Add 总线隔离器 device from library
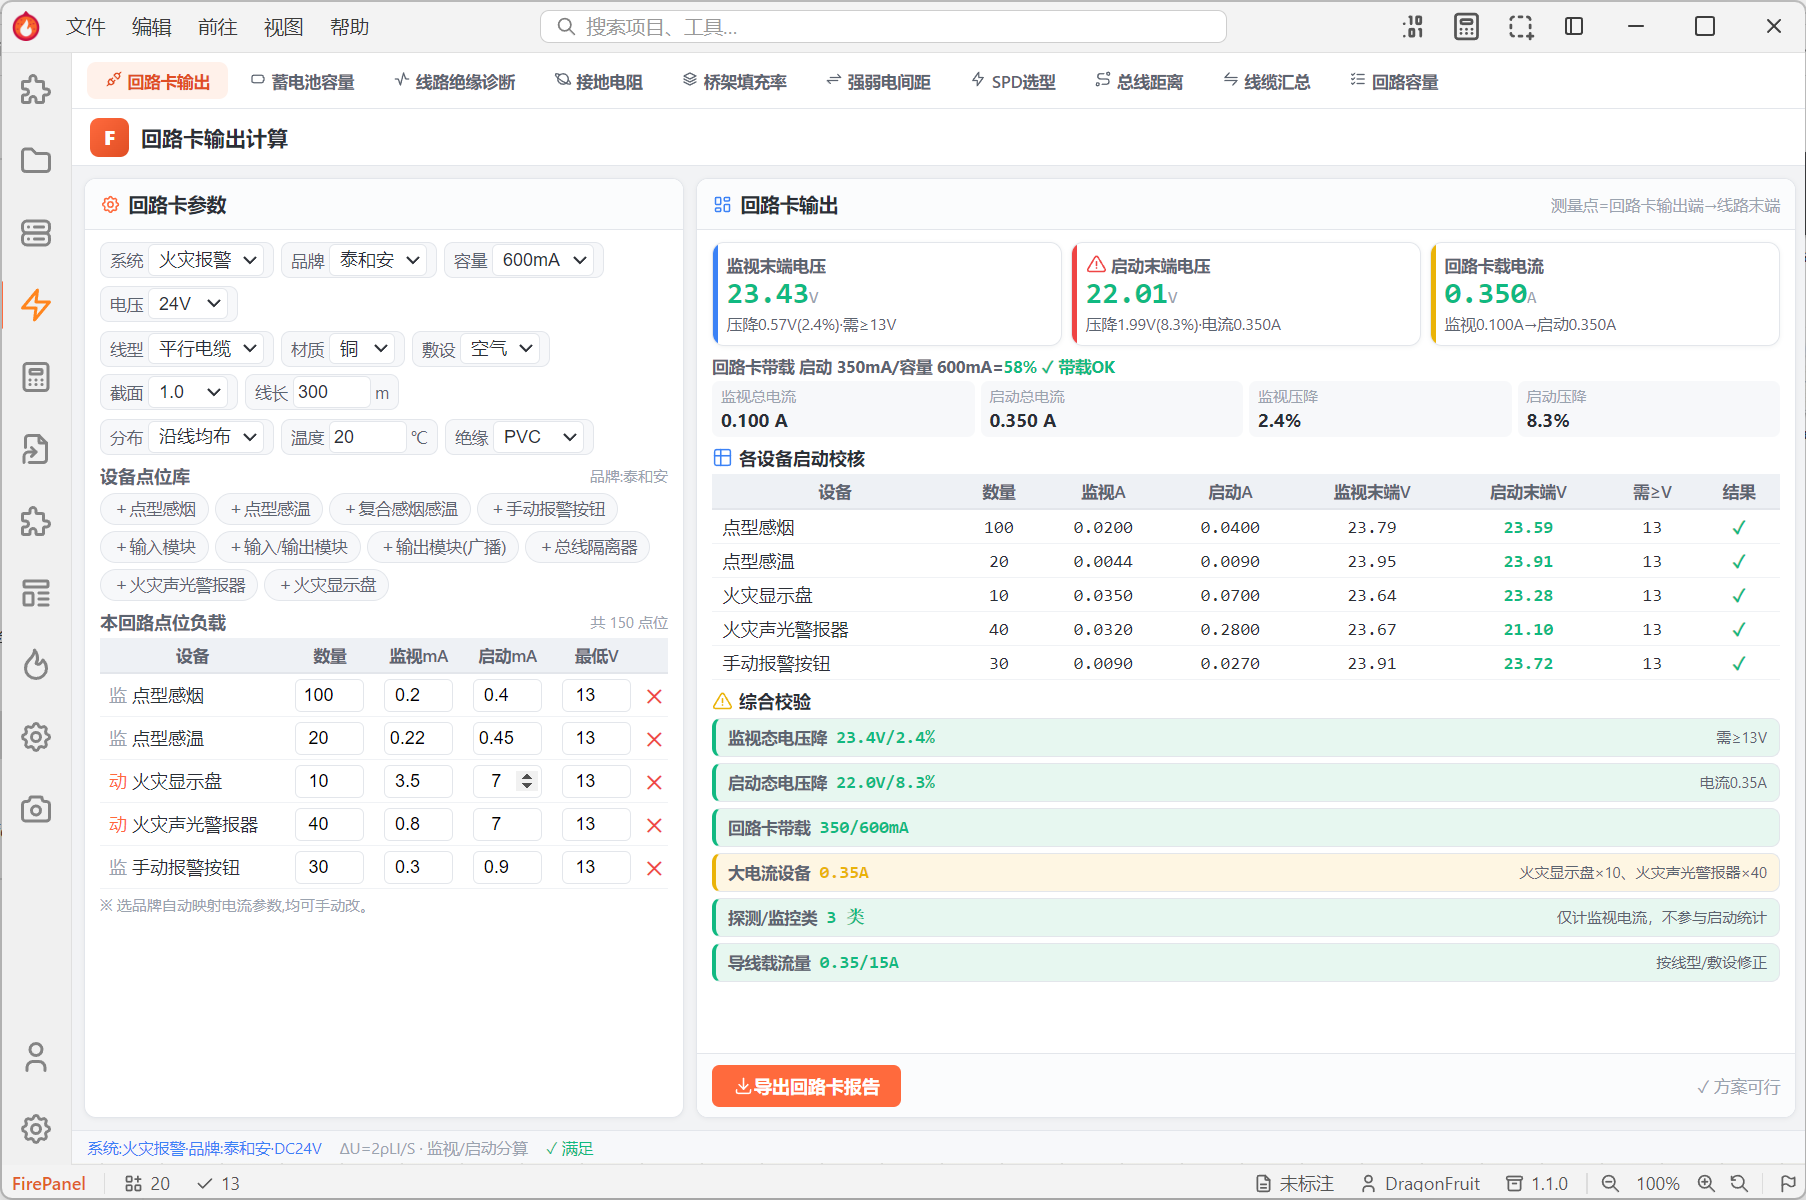This screenshot has width=1806, height=1200. [588, 547]
